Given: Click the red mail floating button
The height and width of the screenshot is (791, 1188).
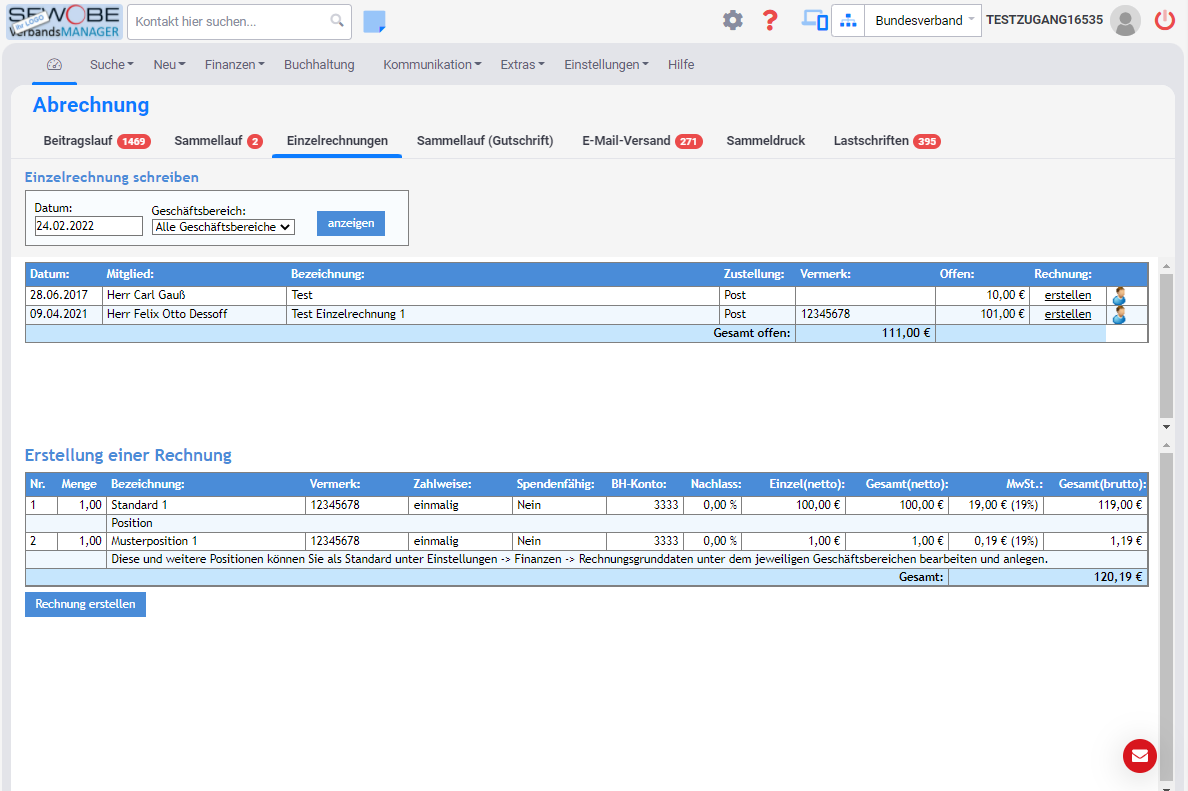Looking at the screenshot, I should pos(1139,756).
